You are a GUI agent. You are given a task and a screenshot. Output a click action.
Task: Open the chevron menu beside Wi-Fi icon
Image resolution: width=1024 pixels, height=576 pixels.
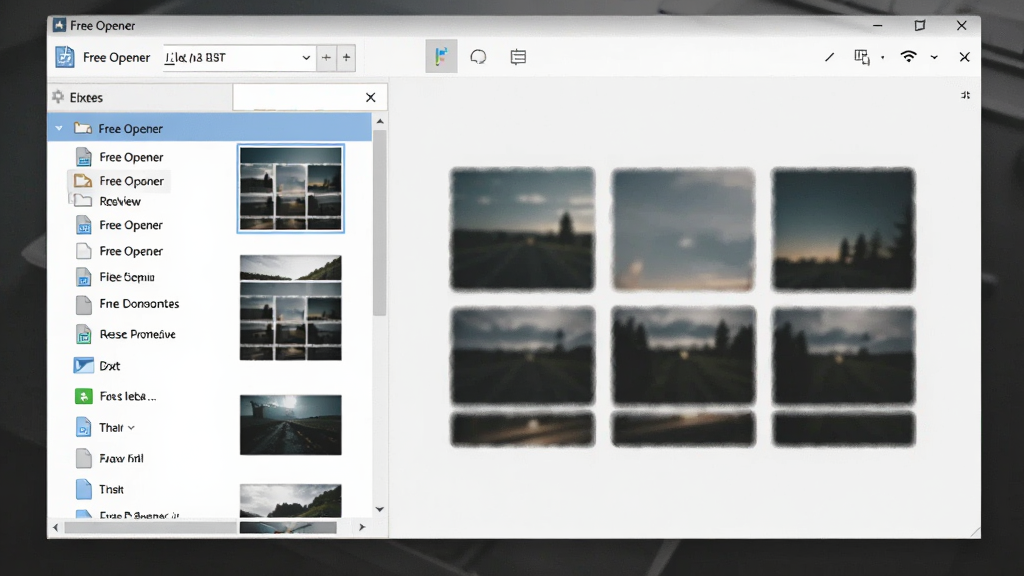point(935,57)
